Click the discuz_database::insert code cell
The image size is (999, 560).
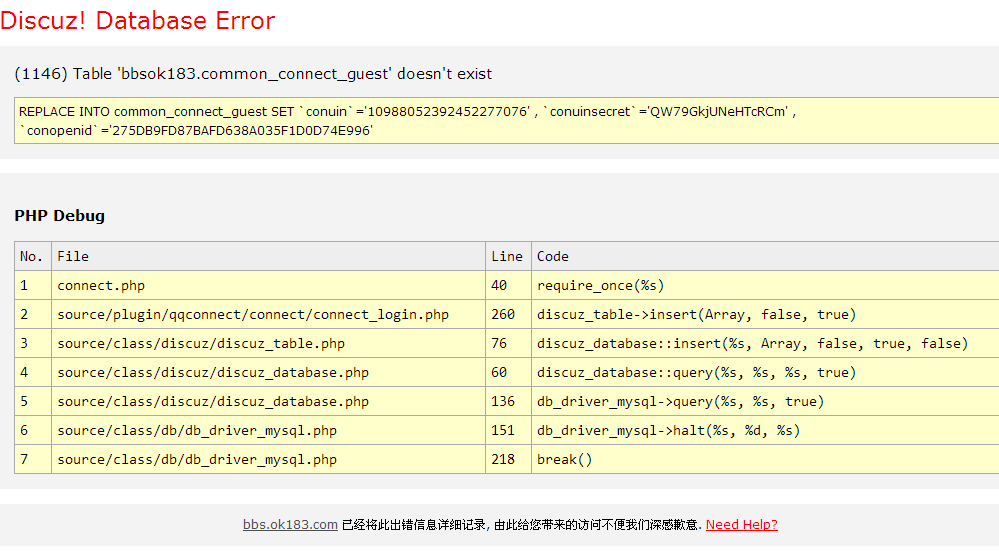tap(765, 343)
